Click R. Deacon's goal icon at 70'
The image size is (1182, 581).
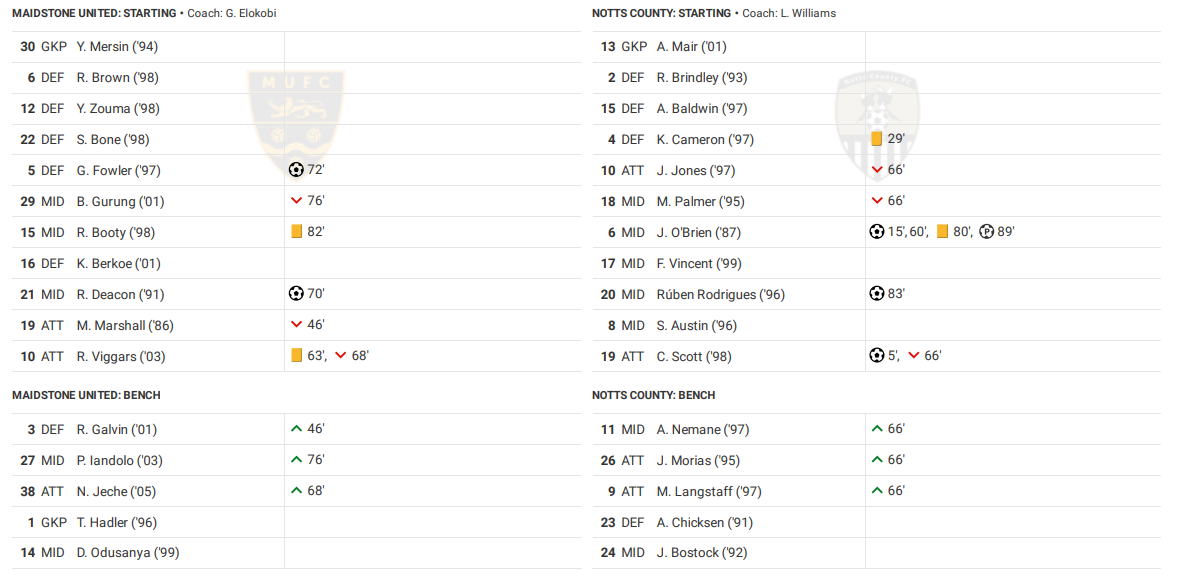point(295,294)
